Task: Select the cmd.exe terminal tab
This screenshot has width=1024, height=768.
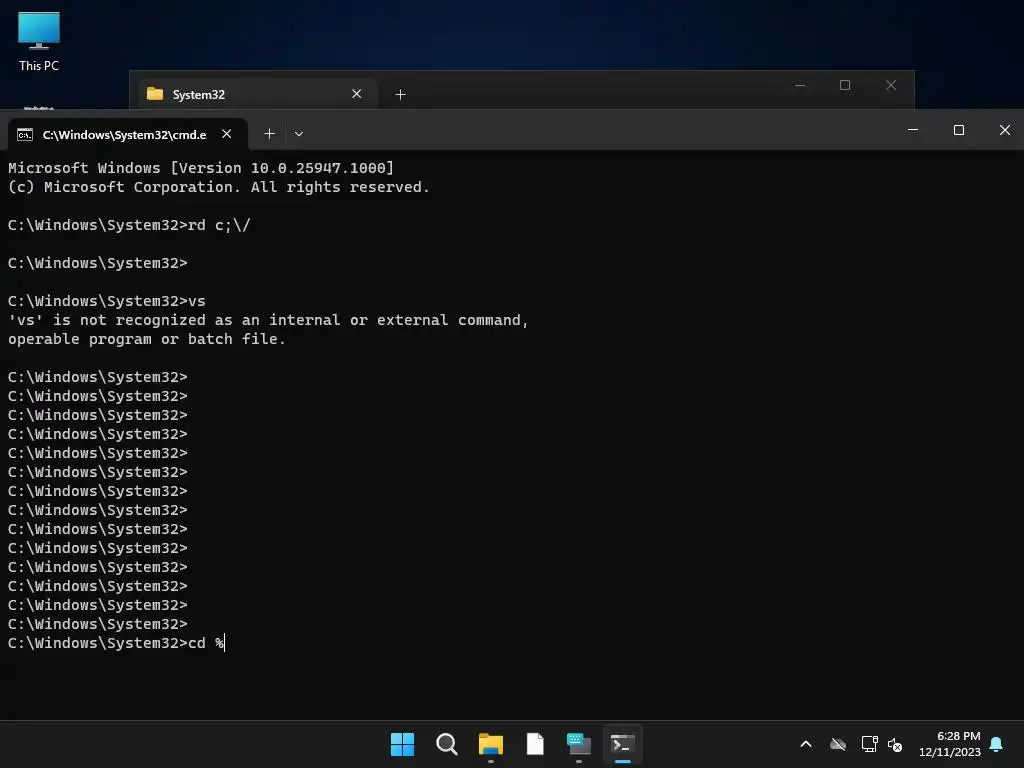Action: (127, 134)
